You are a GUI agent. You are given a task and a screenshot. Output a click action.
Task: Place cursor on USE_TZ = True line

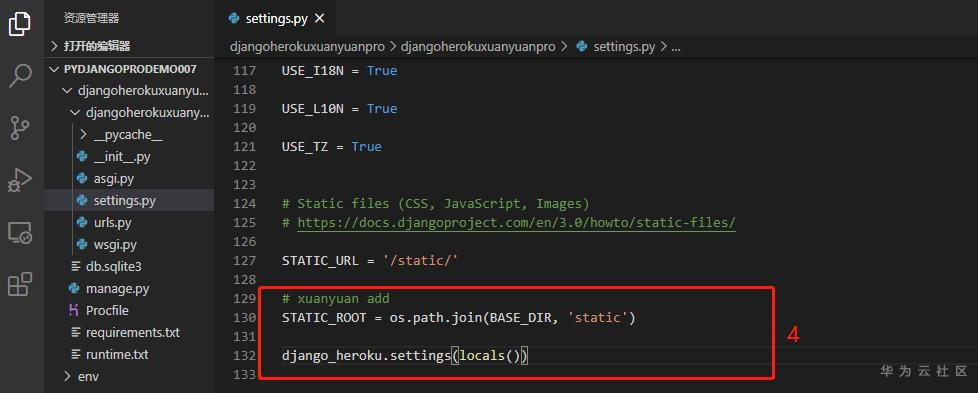pyautogui.click(x=331, y=147)
